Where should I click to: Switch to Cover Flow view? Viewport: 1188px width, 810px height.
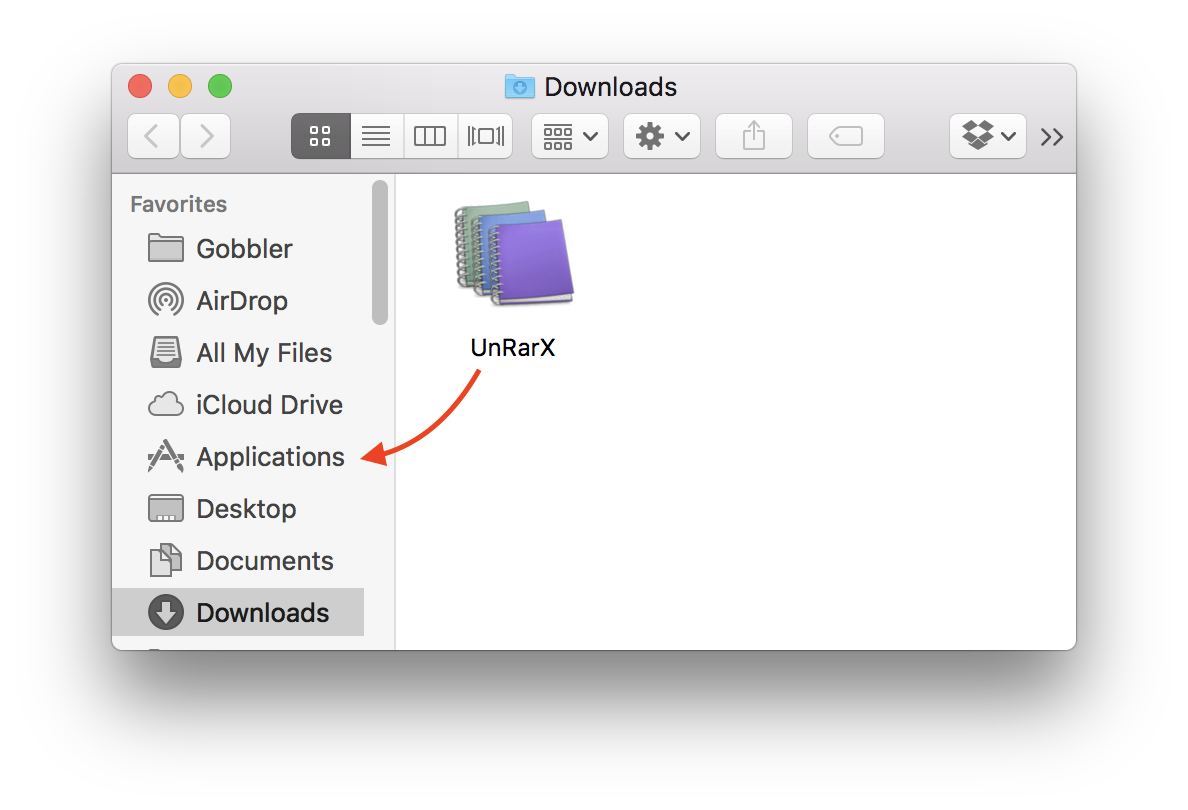(x=485, y=136)
